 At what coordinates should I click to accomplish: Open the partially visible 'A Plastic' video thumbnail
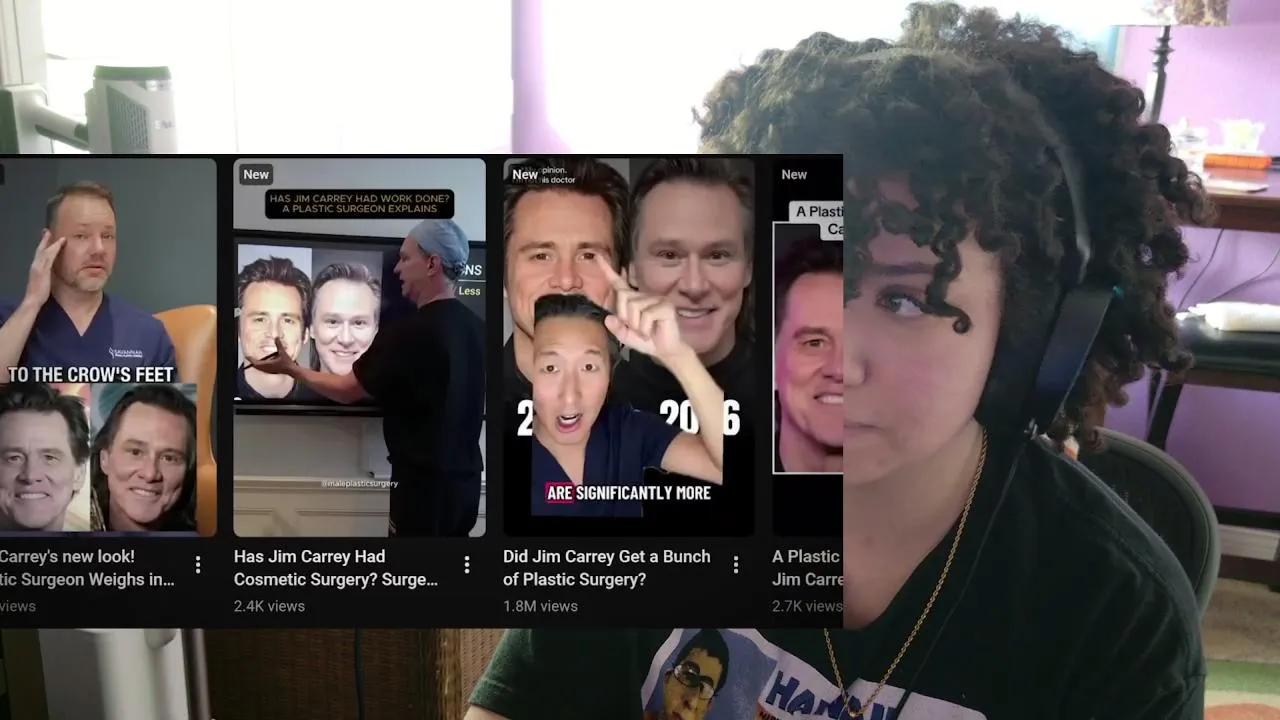[x=807, y=346]
